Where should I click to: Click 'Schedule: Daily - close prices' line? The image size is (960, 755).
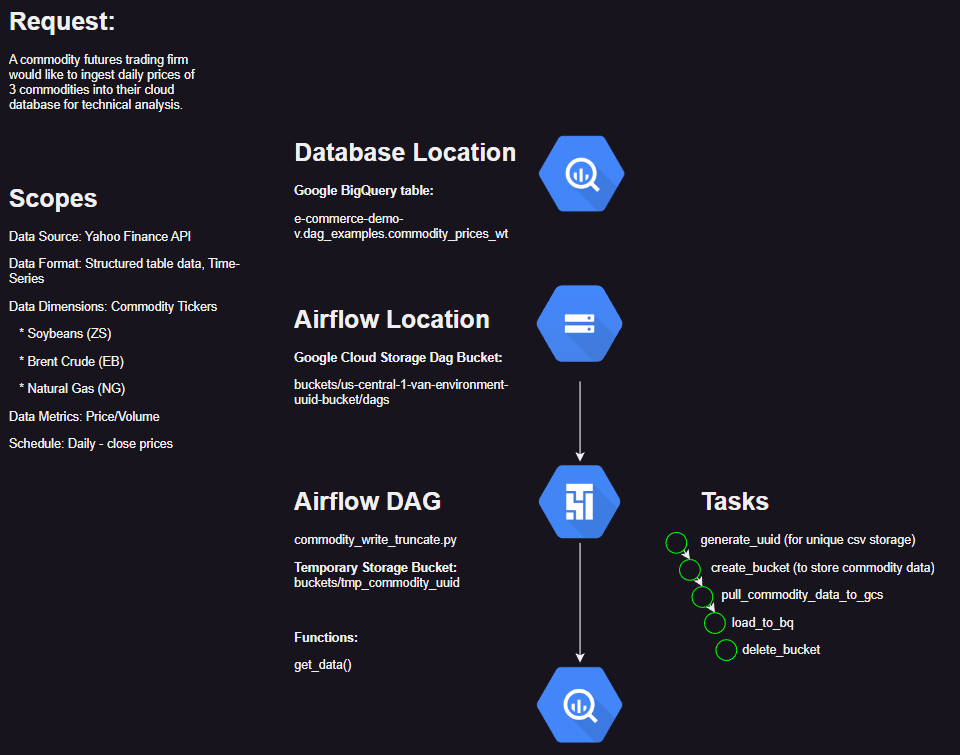click(91, 443)
